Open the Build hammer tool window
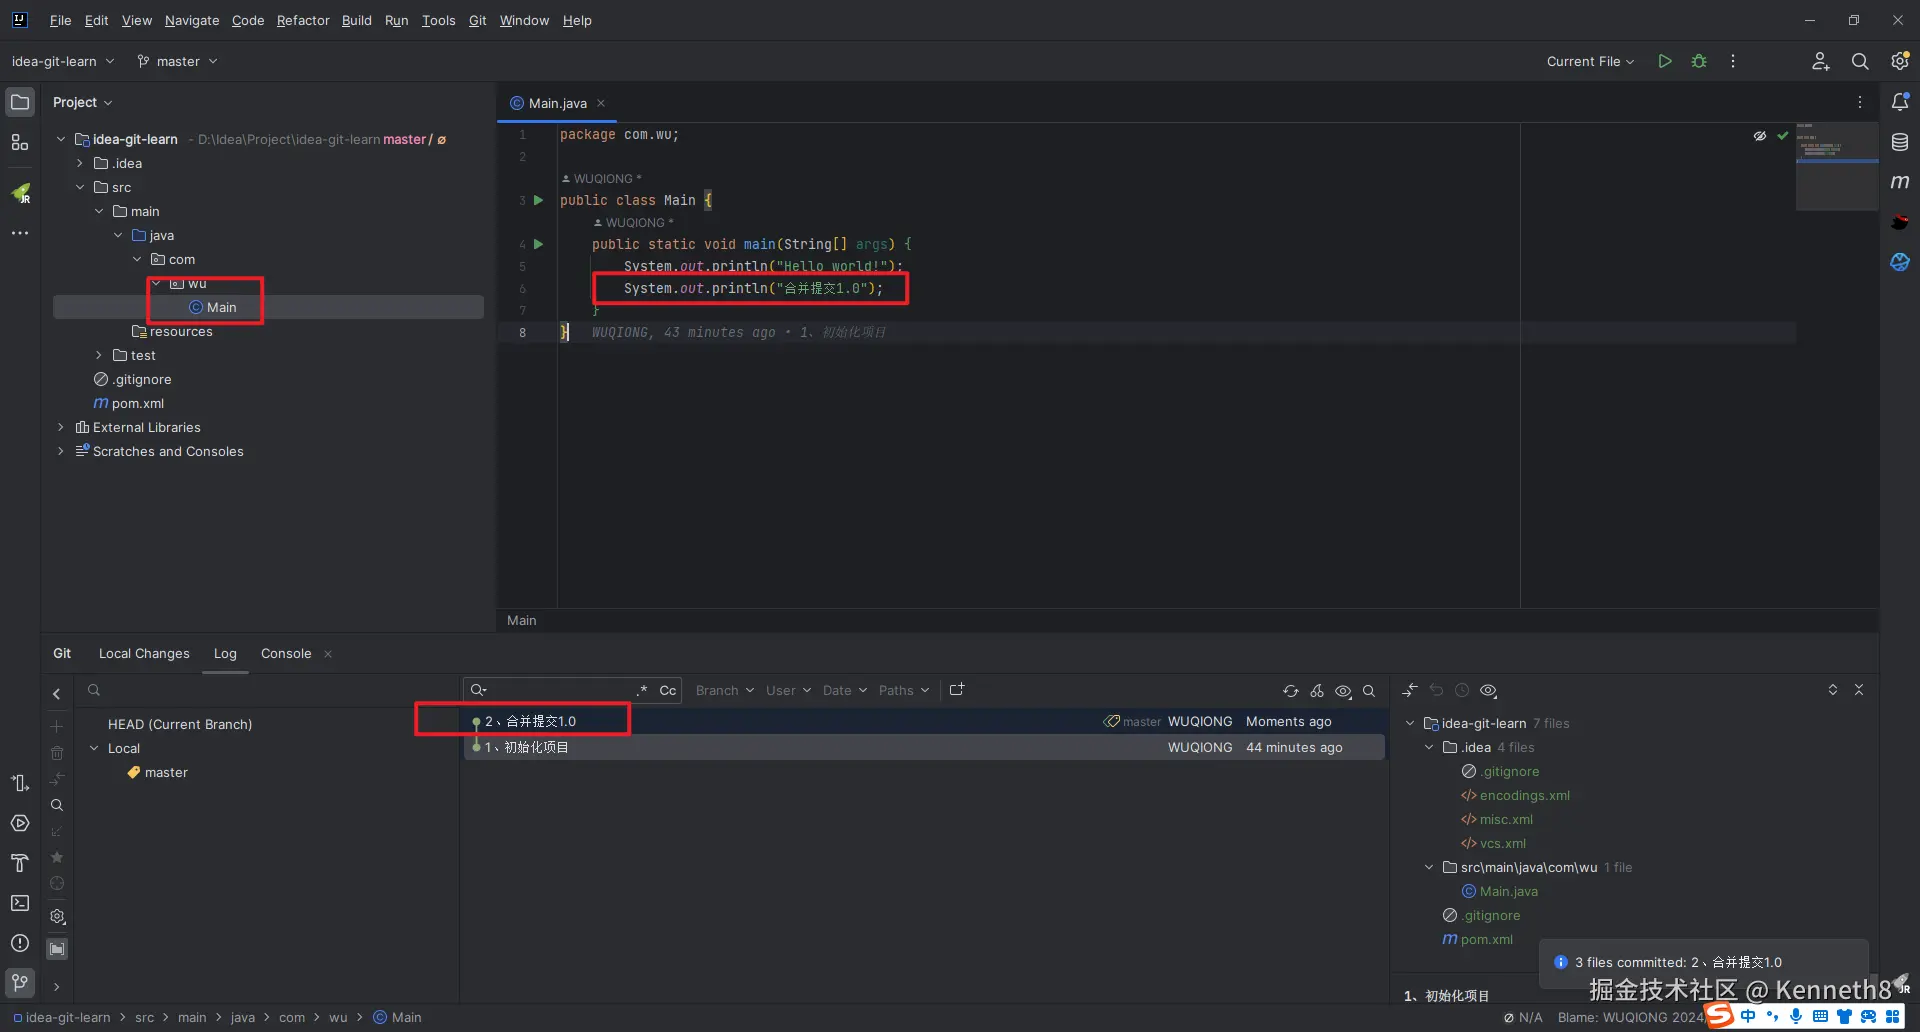The image size is (1920, 1032). pyautogui.click(x=20, y=863)
